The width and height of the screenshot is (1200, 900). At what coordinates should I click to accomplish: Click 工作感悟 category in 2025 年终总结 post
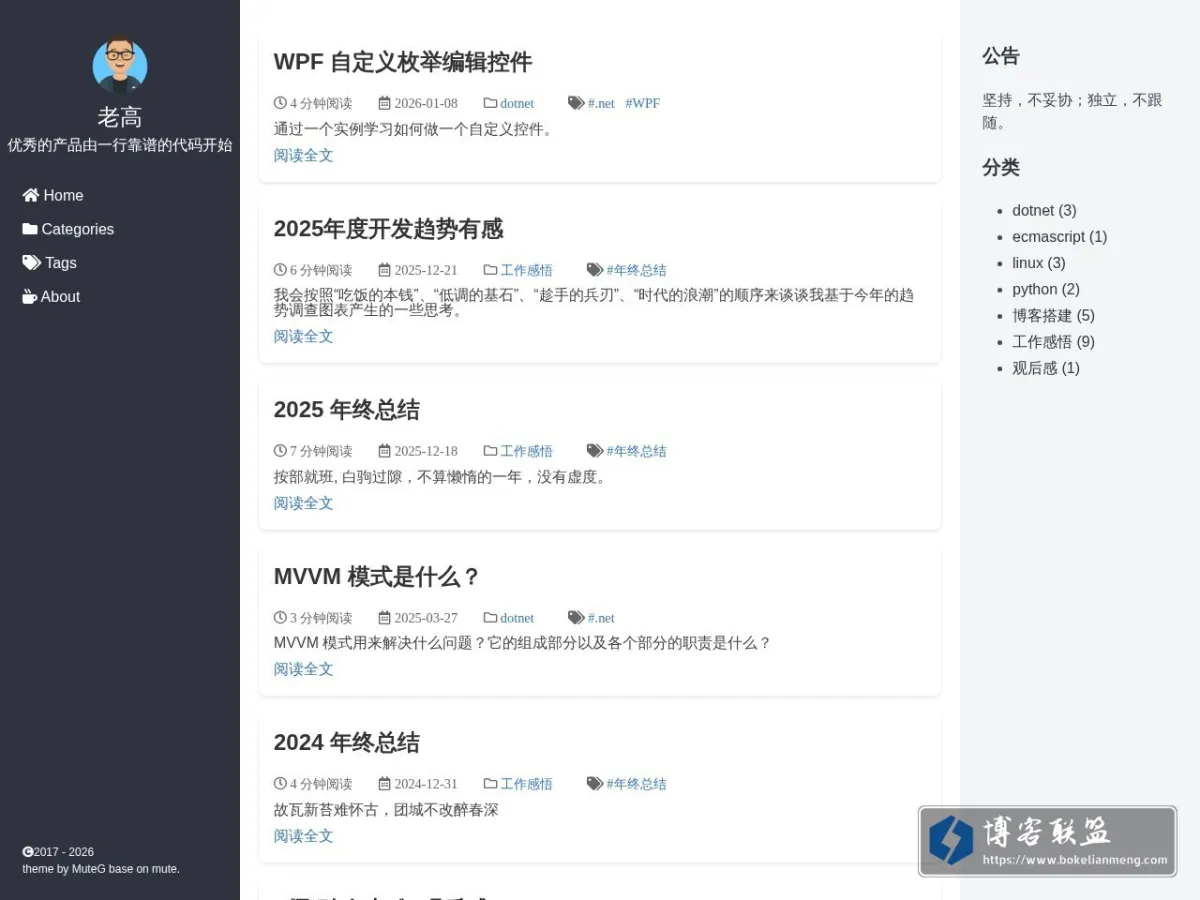(x=526, y=451)
